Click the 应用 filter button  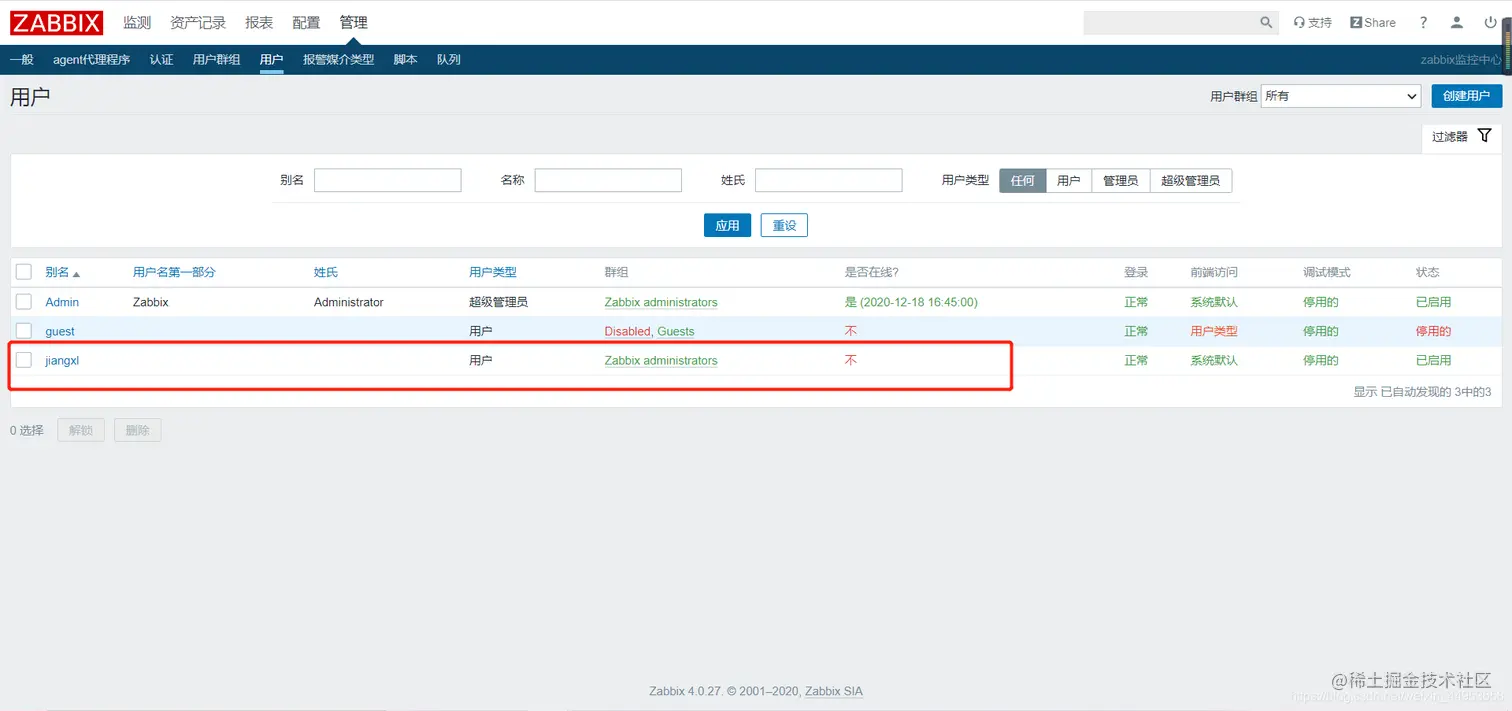pos(727,226)
